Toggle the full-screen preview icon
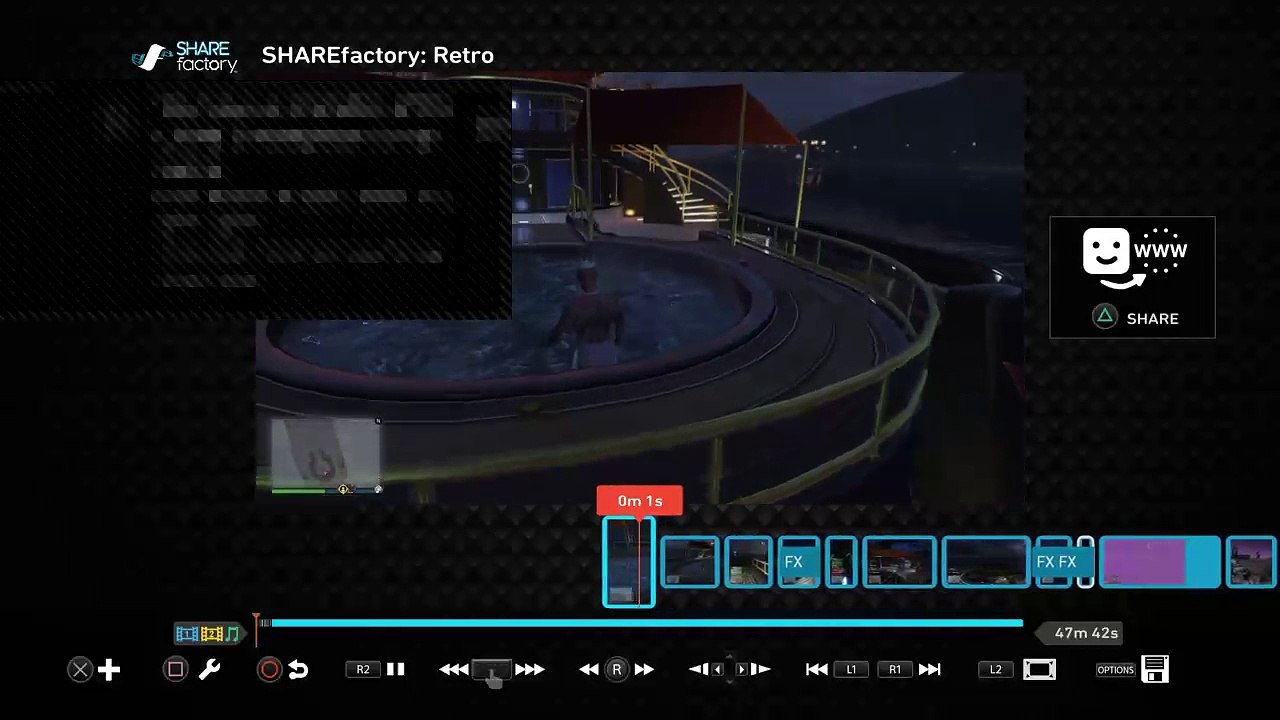This screenshot has height=720, width=1280. point(1040,670)
